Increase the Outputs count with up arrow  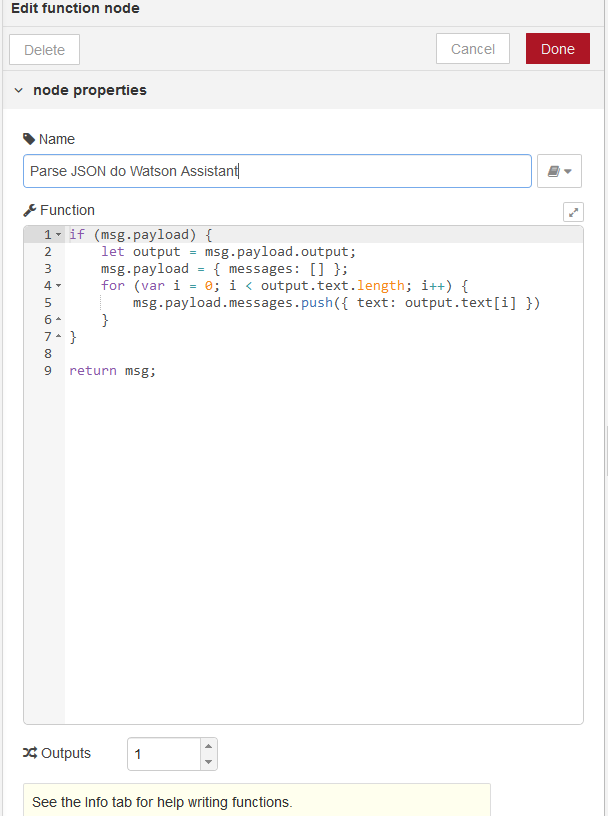pyautogui.click(x=208, y=746)
